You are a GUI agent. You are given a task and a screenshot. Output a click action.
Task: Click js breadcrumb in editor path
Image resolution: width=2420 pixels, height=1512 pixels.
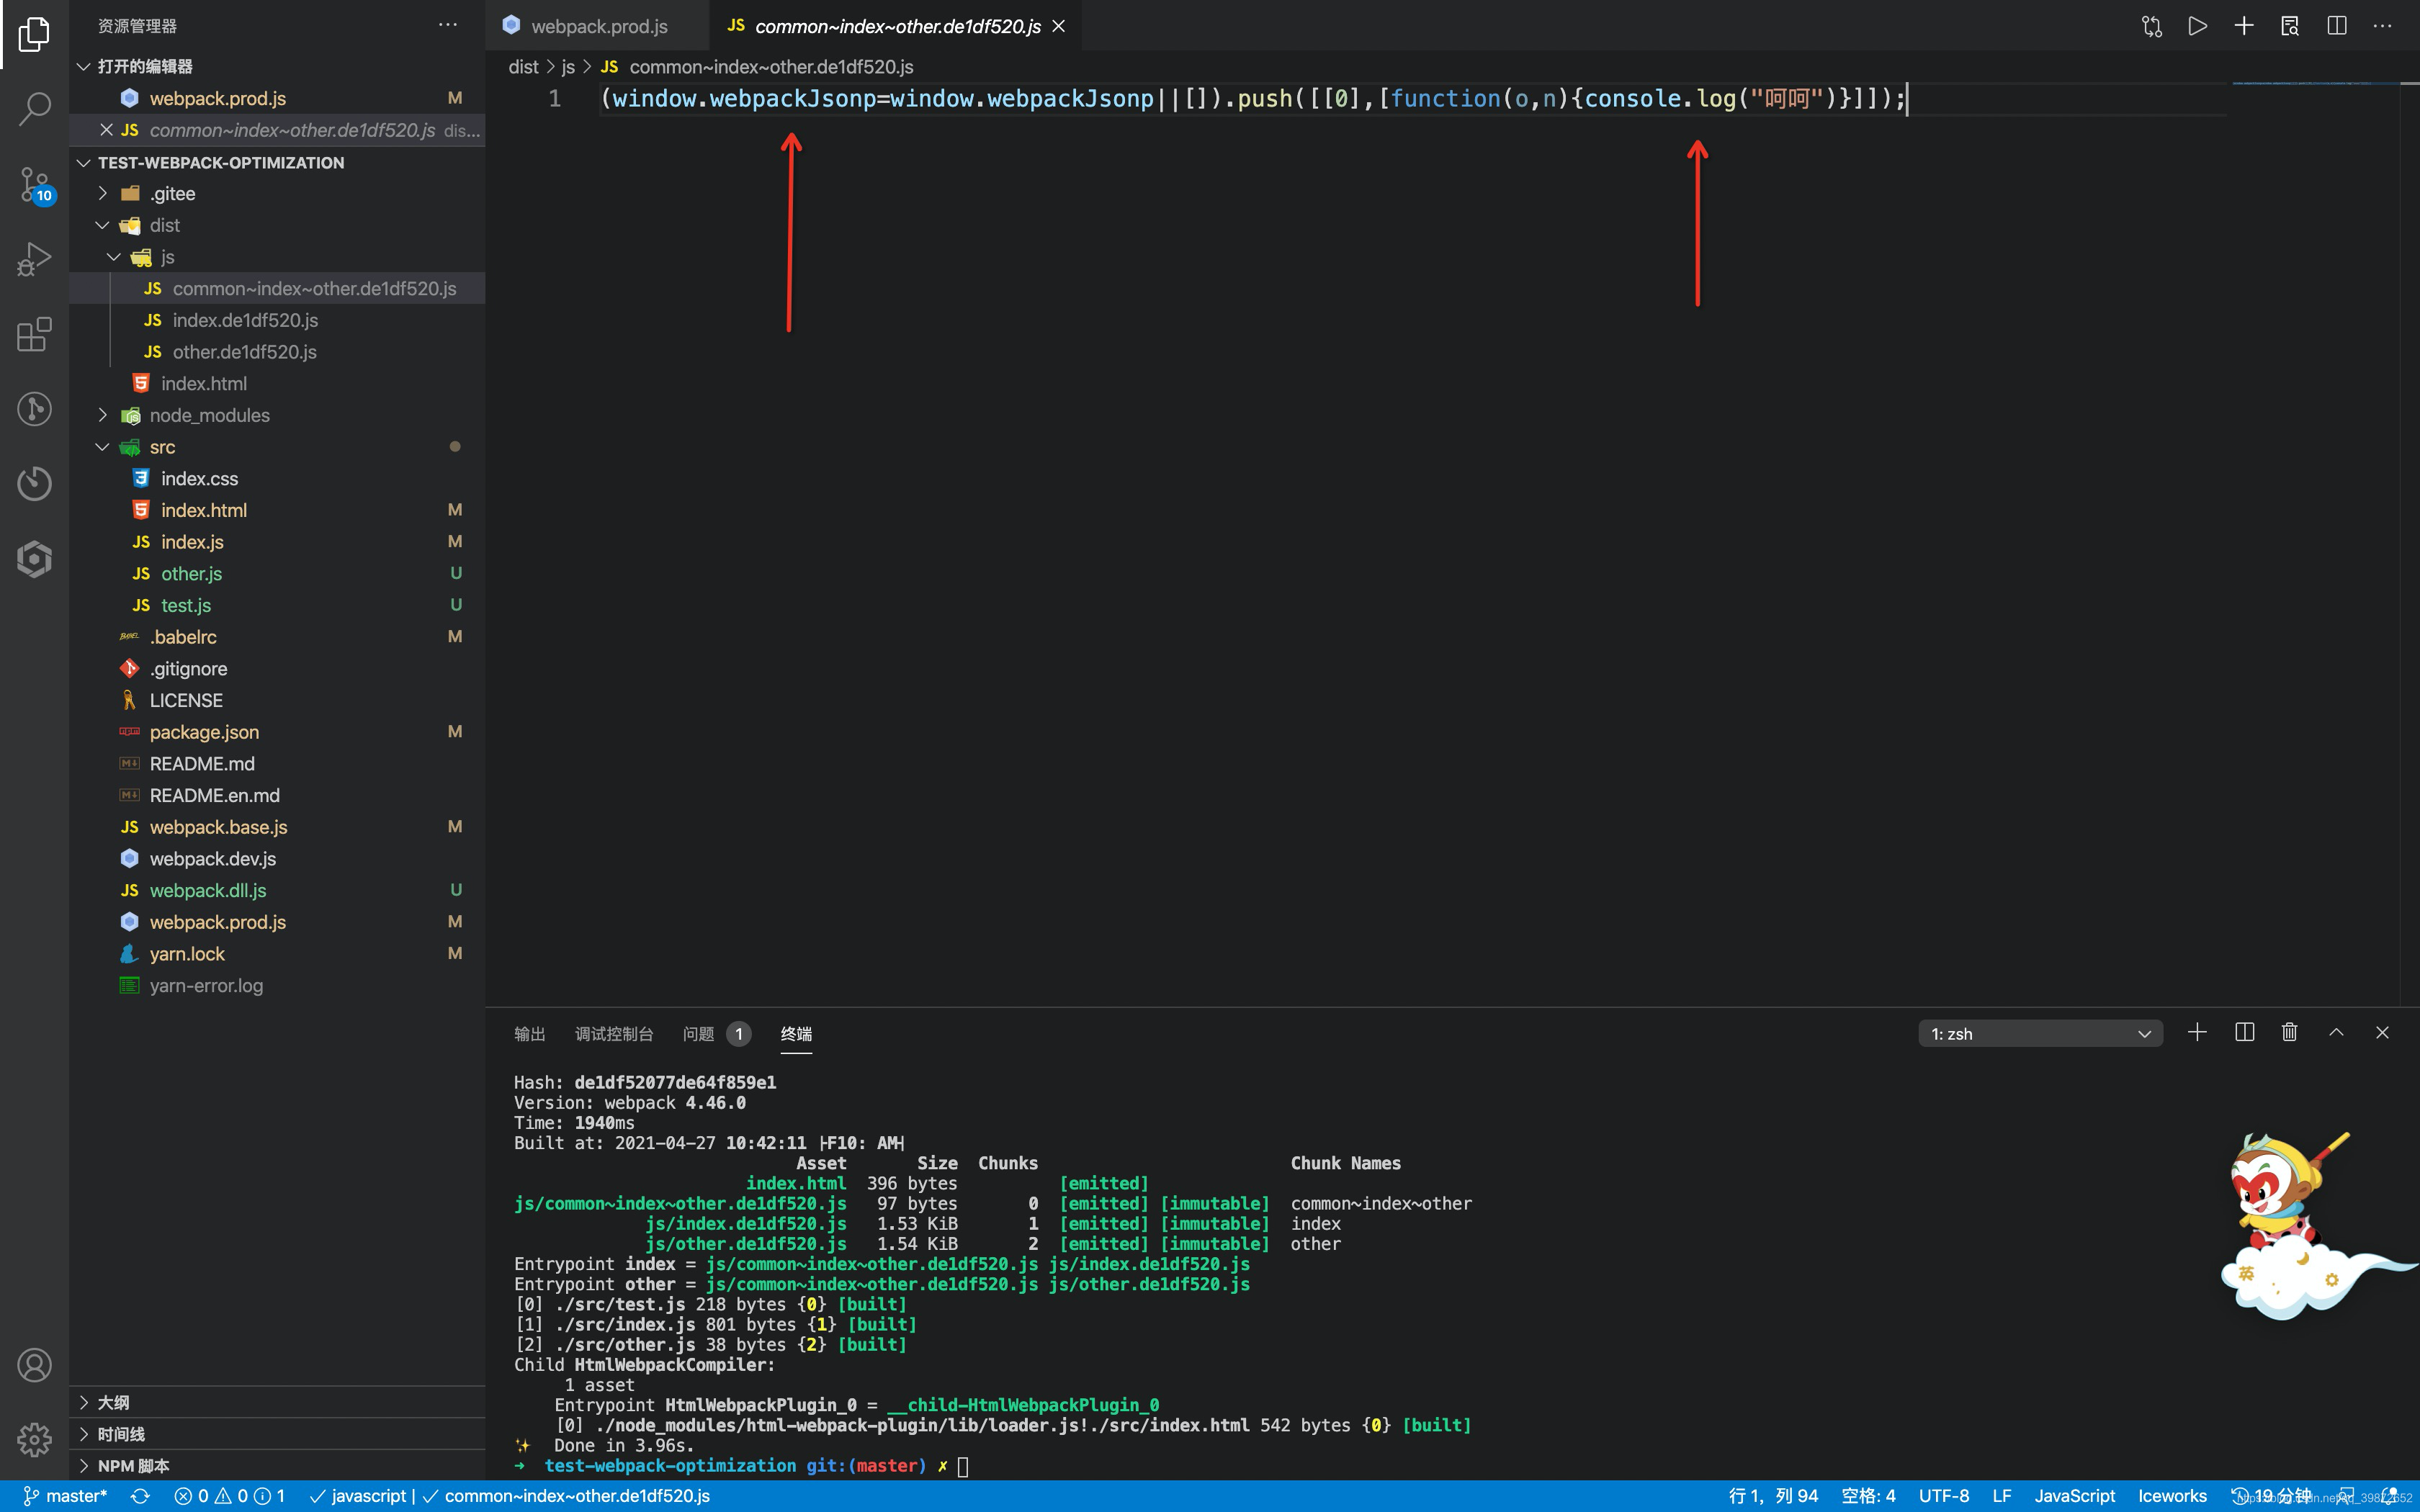coord(568,67)
